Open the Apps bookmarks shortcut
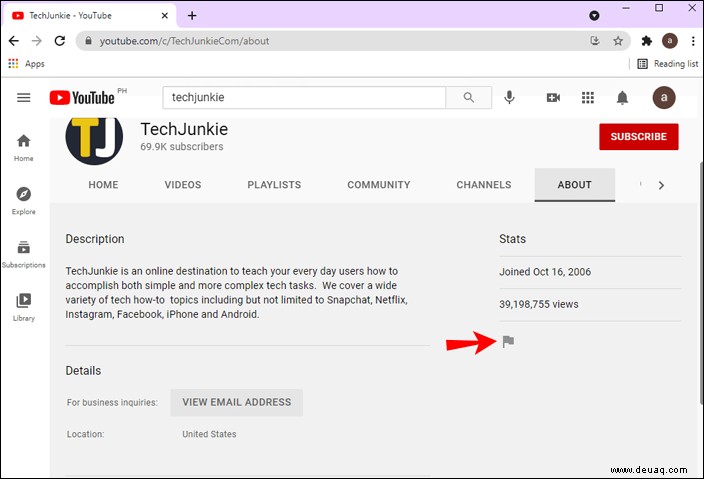 (x=26, y=64)
